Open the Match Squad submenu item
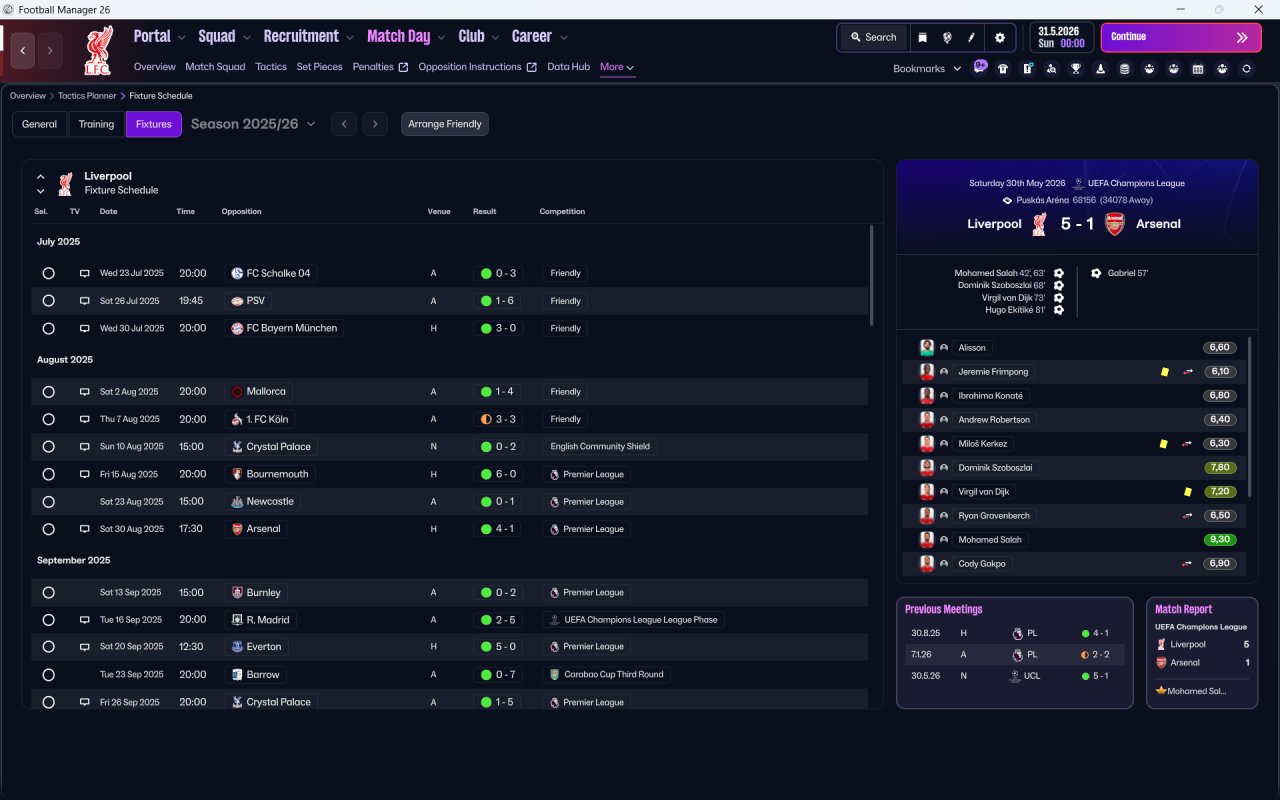This screenshot has height=800, width=1280. coord(215,67)
